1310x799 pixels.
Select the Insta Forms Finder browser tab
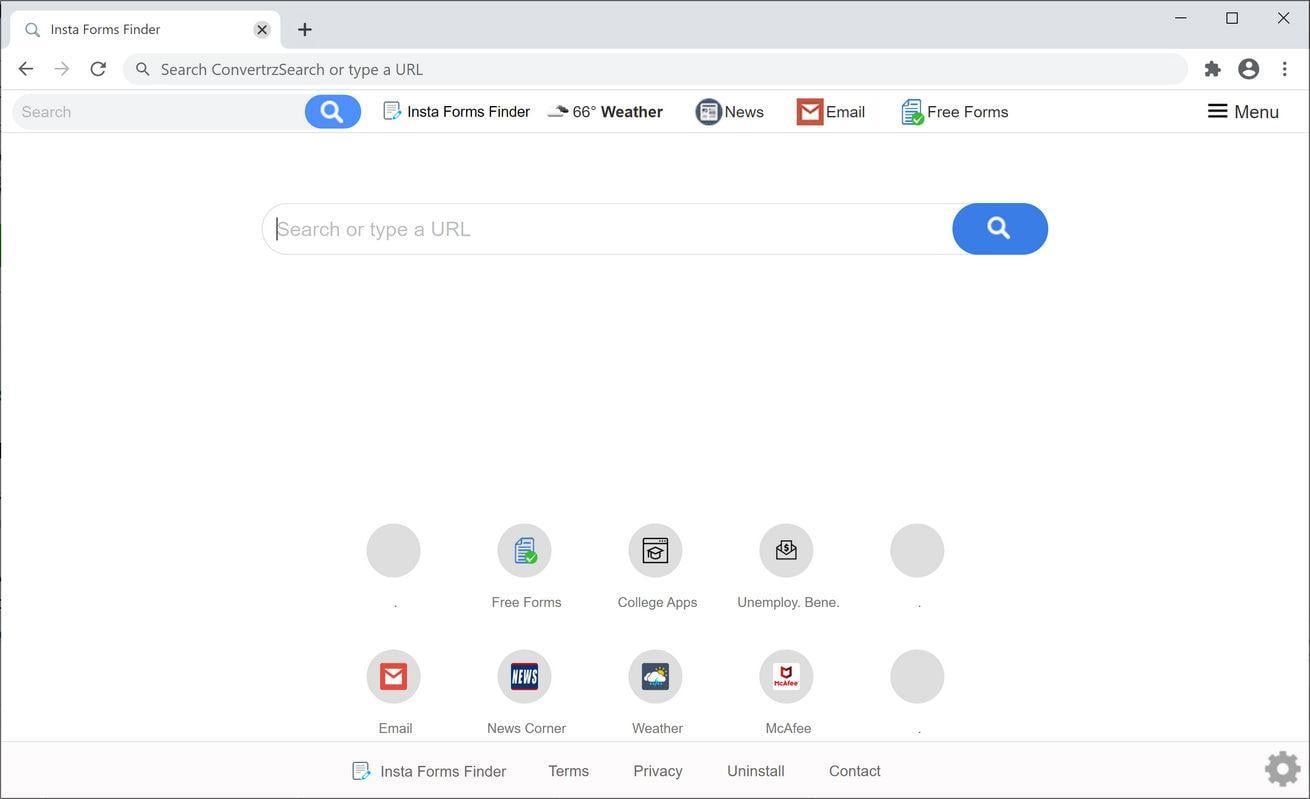(146, 30)
